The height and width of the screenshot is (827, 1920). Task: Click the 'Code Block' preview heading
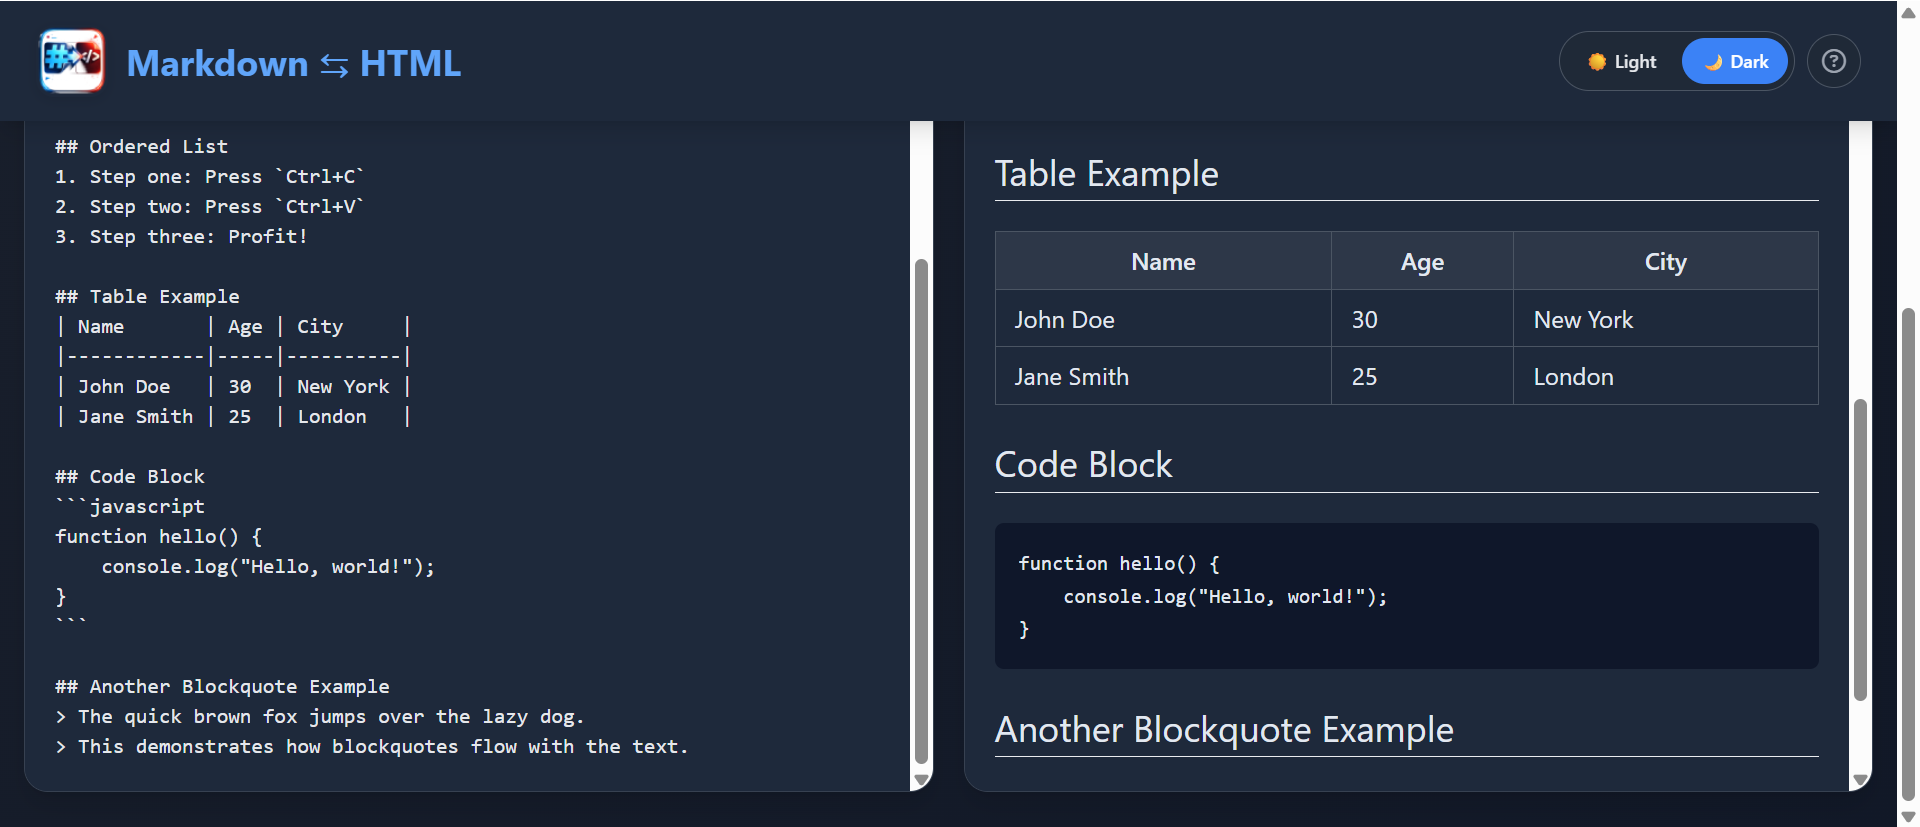pos(1083,465)
